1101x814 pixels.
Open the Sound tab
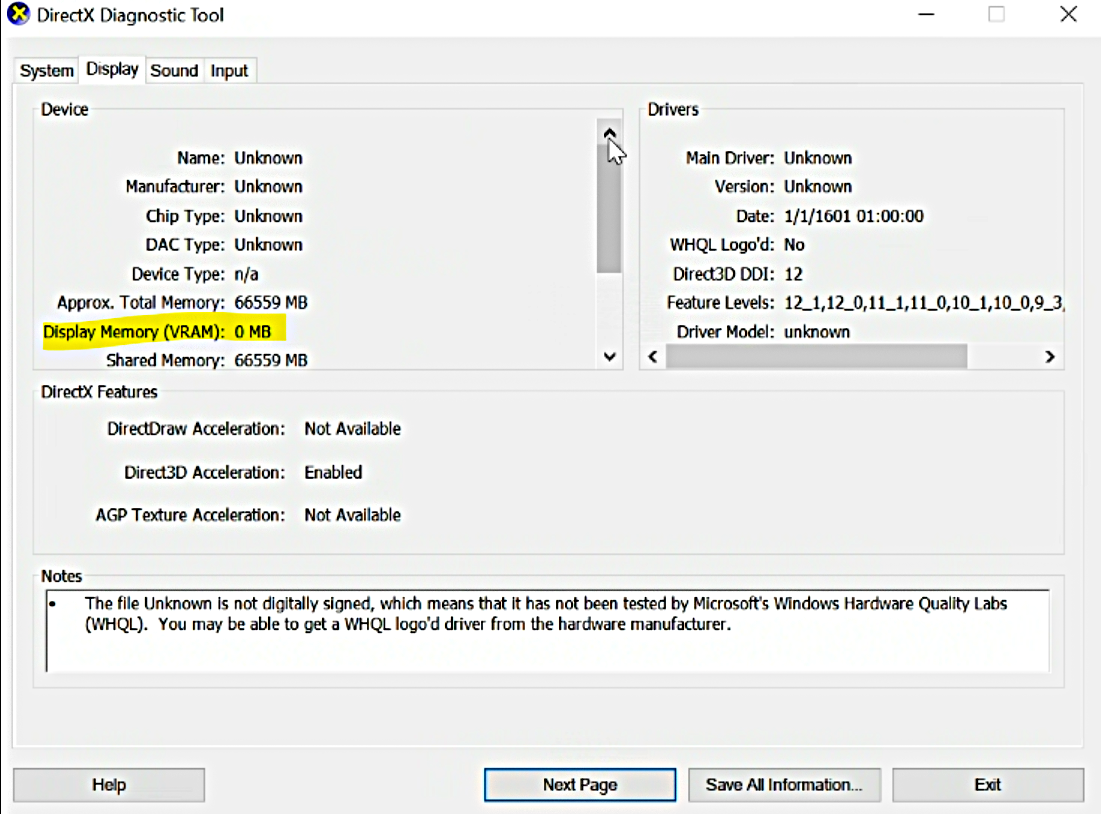tap(174, 71)
